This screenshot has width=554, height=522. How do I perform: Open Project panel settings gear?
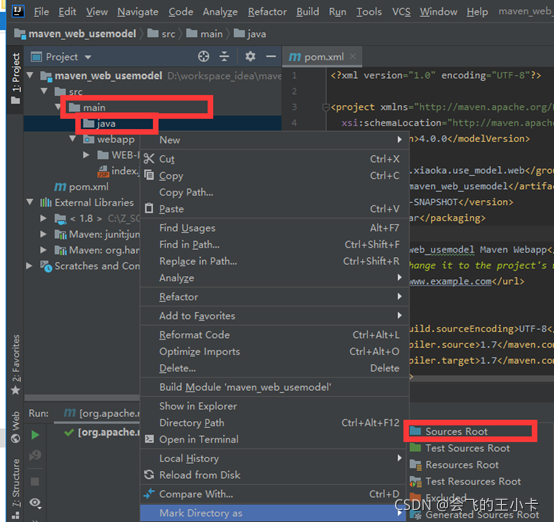(x=250, y=57)
